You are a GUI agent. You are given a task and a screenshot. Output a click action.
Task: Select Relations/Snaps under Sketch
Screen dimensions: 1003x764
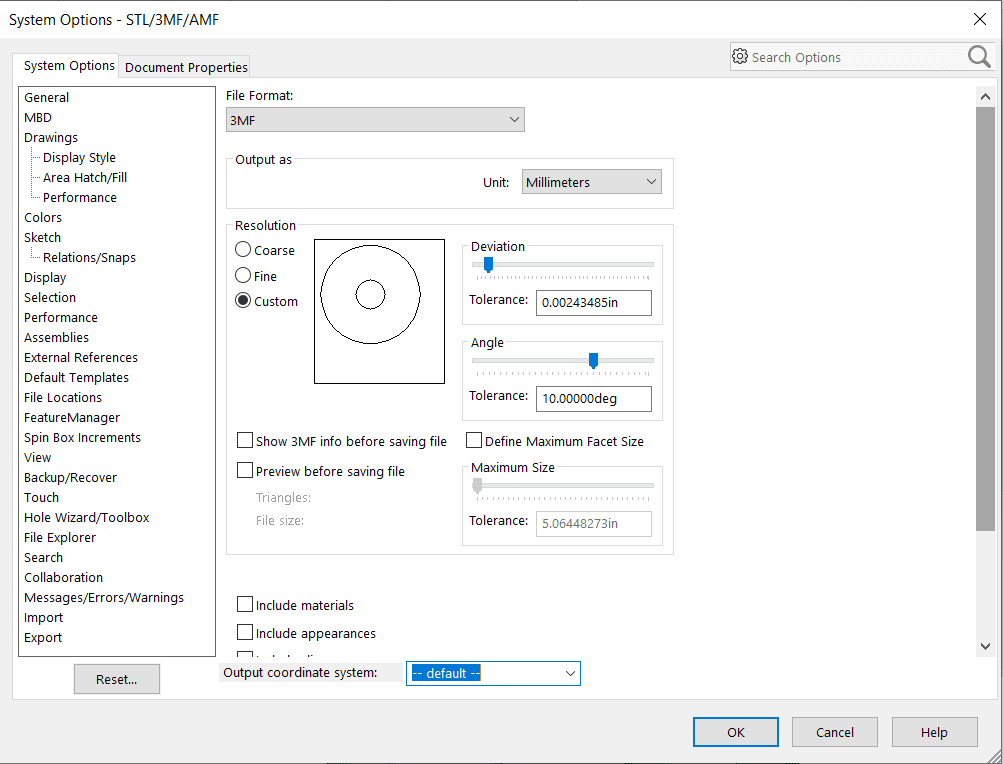[90, 257]
